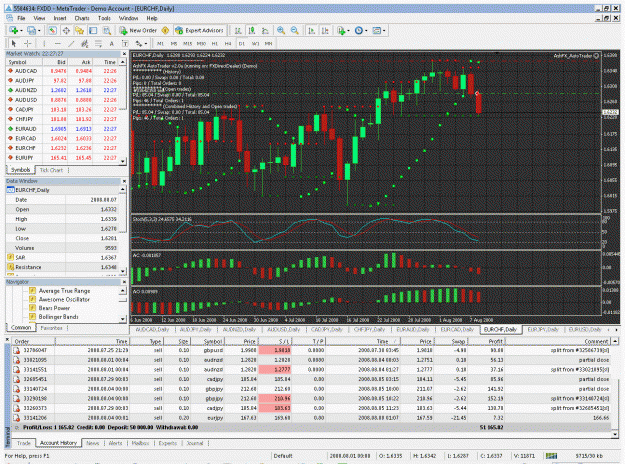
Task: Select the Equidistant Channel tool
Action: [x=85, y=43]
